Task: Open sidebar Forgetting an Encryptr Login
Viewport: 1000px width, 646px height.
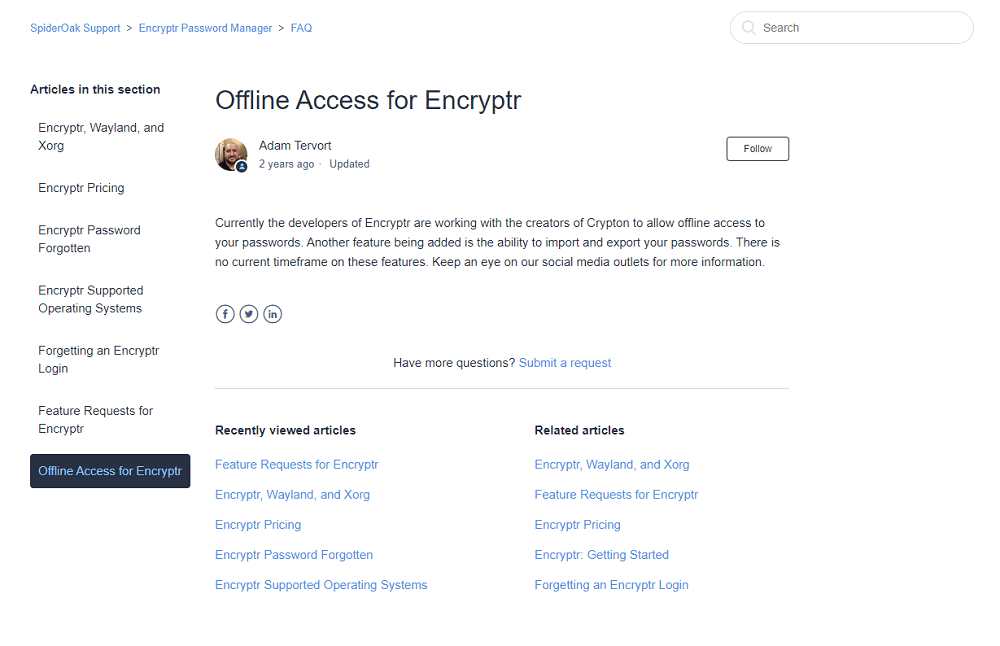Action: coord(110,360)
